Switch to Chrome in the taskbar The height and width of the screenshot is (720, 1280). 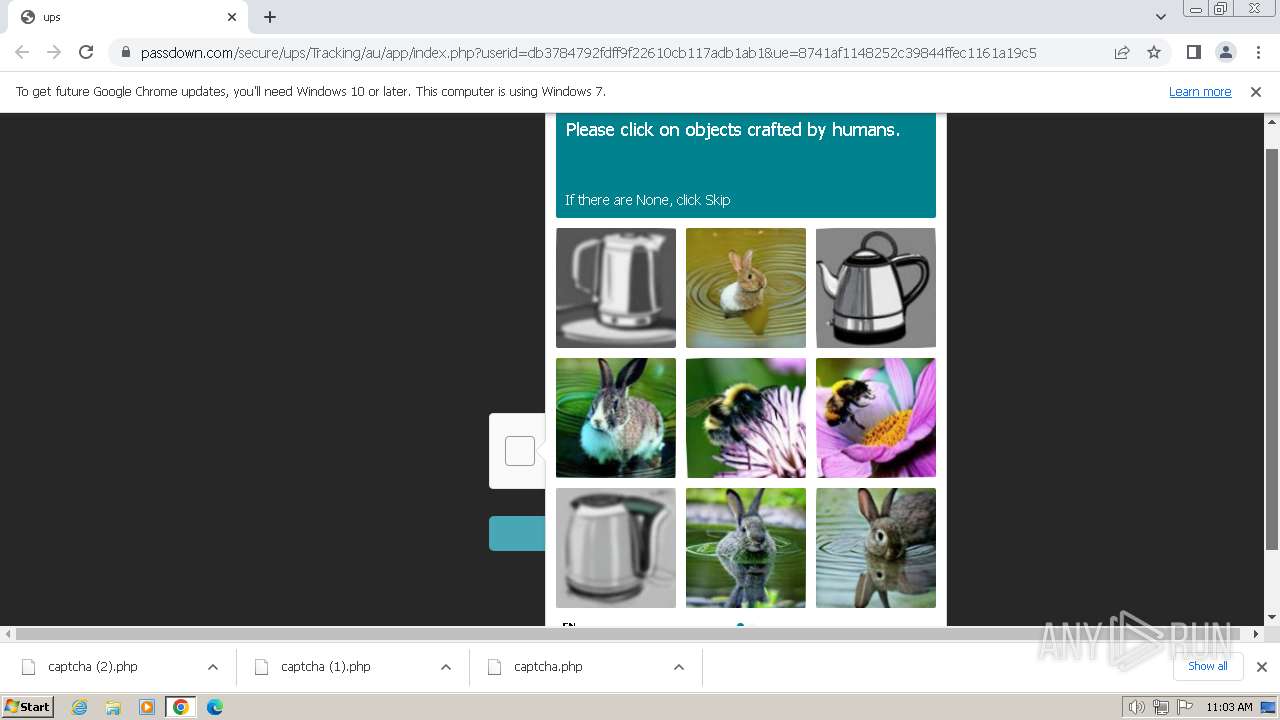[181, 707]
